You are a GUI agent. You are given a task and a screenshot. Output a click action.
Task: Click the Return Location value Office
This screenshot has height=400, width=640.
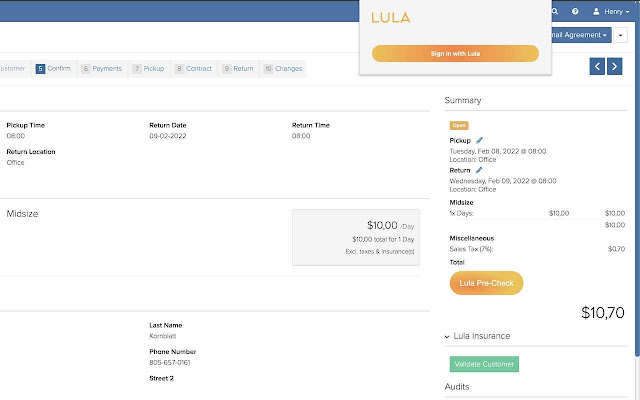pyautogui.click(x=16, y=162)
